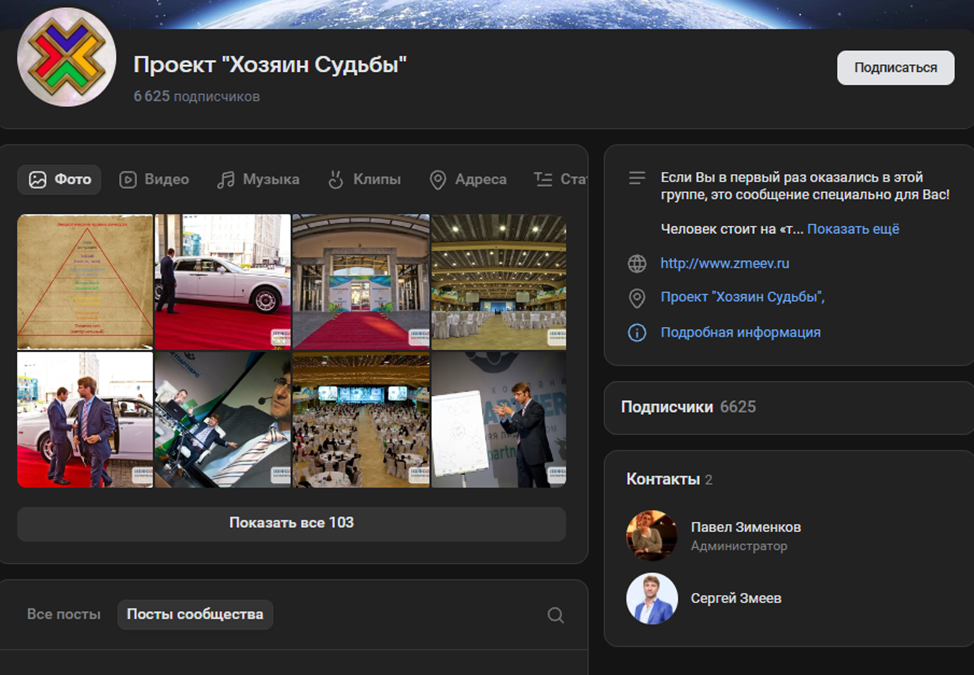Click the Earth cover image at the top
The height and width of the screenshot is (675, 974).
coord(487,14)
